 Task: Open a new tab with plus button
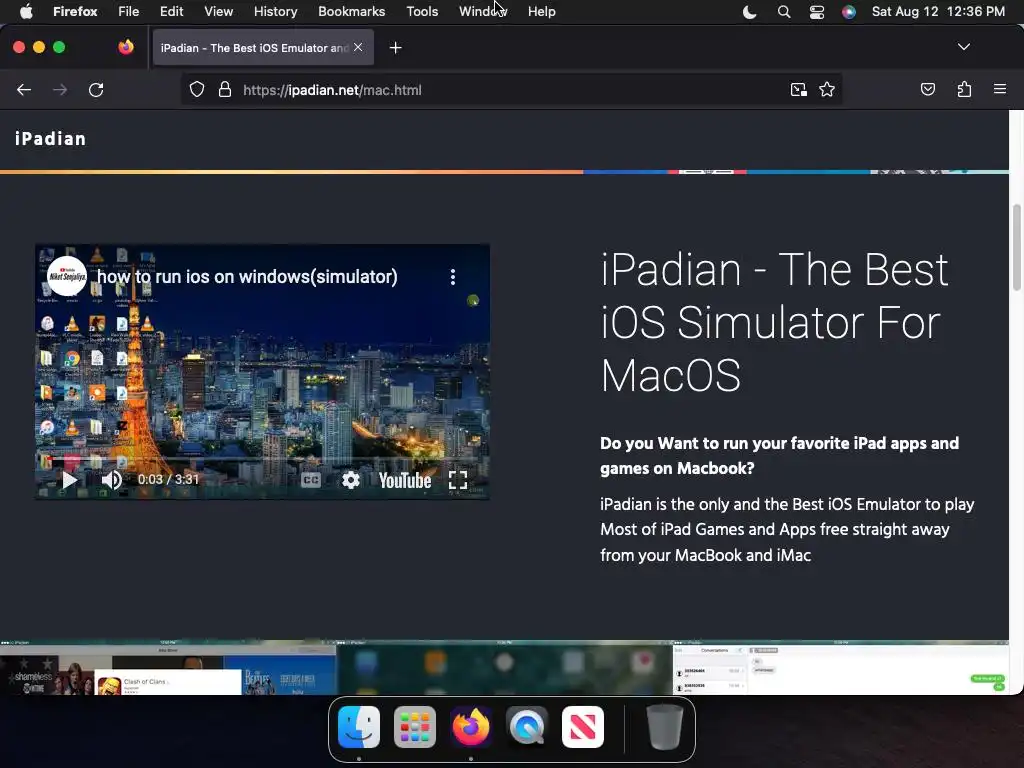[395, 48]
